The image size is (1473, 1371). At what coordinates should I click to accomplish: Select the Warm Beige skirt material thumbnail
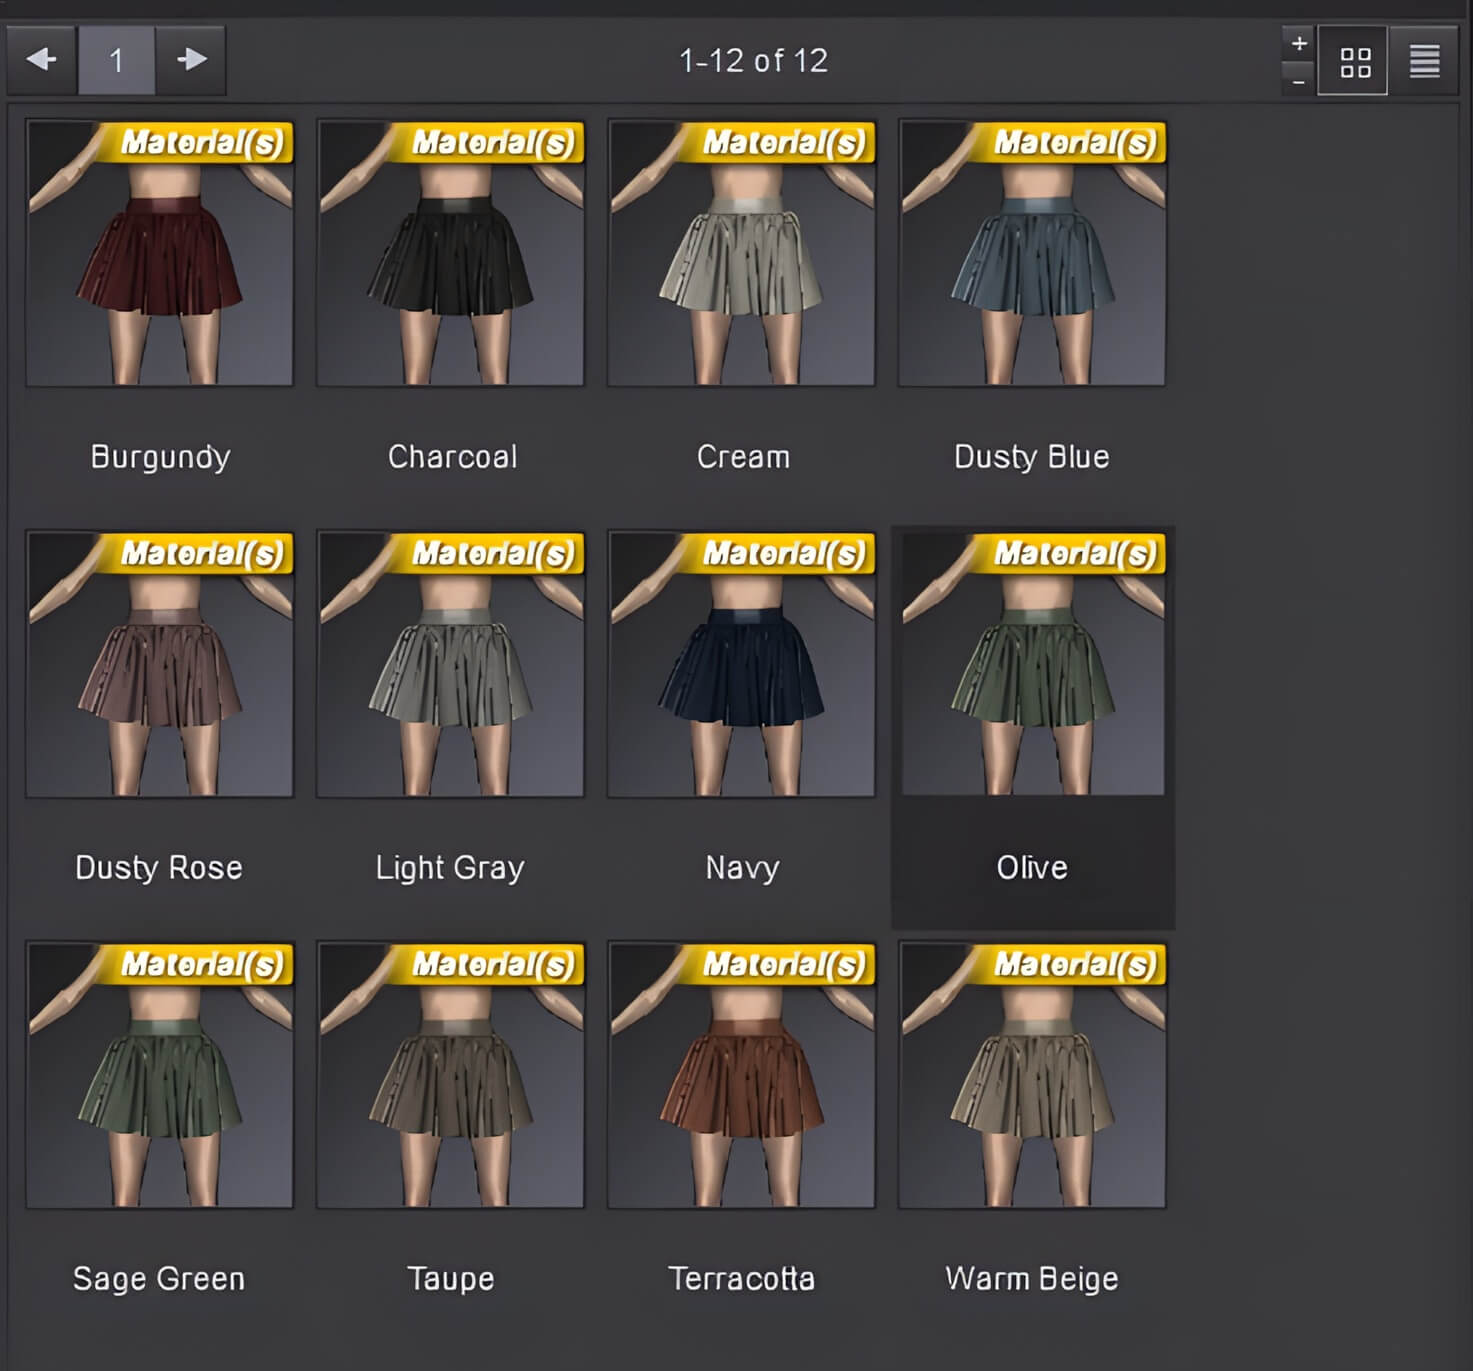pyautogui.click(x=1033, y=1075)
